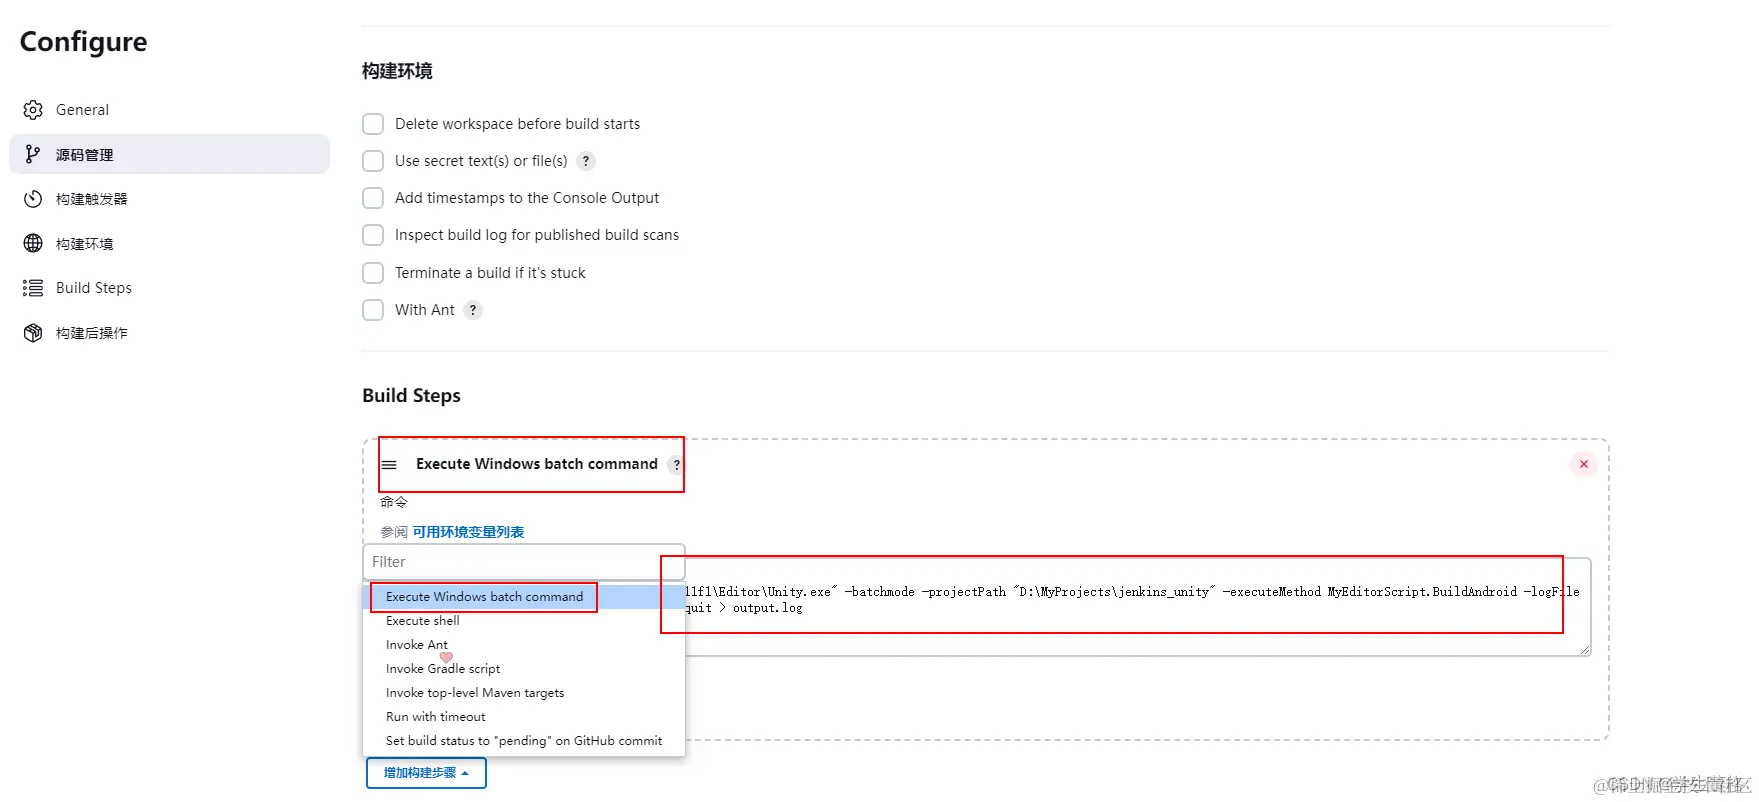Click the help icon next to With Ant
The image size is (1759, 802).
pos(473,310)
